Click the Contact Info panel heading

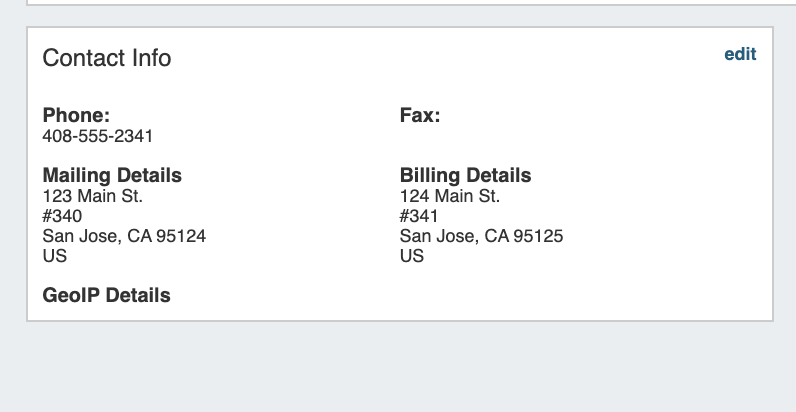click(x=107, y=58)
